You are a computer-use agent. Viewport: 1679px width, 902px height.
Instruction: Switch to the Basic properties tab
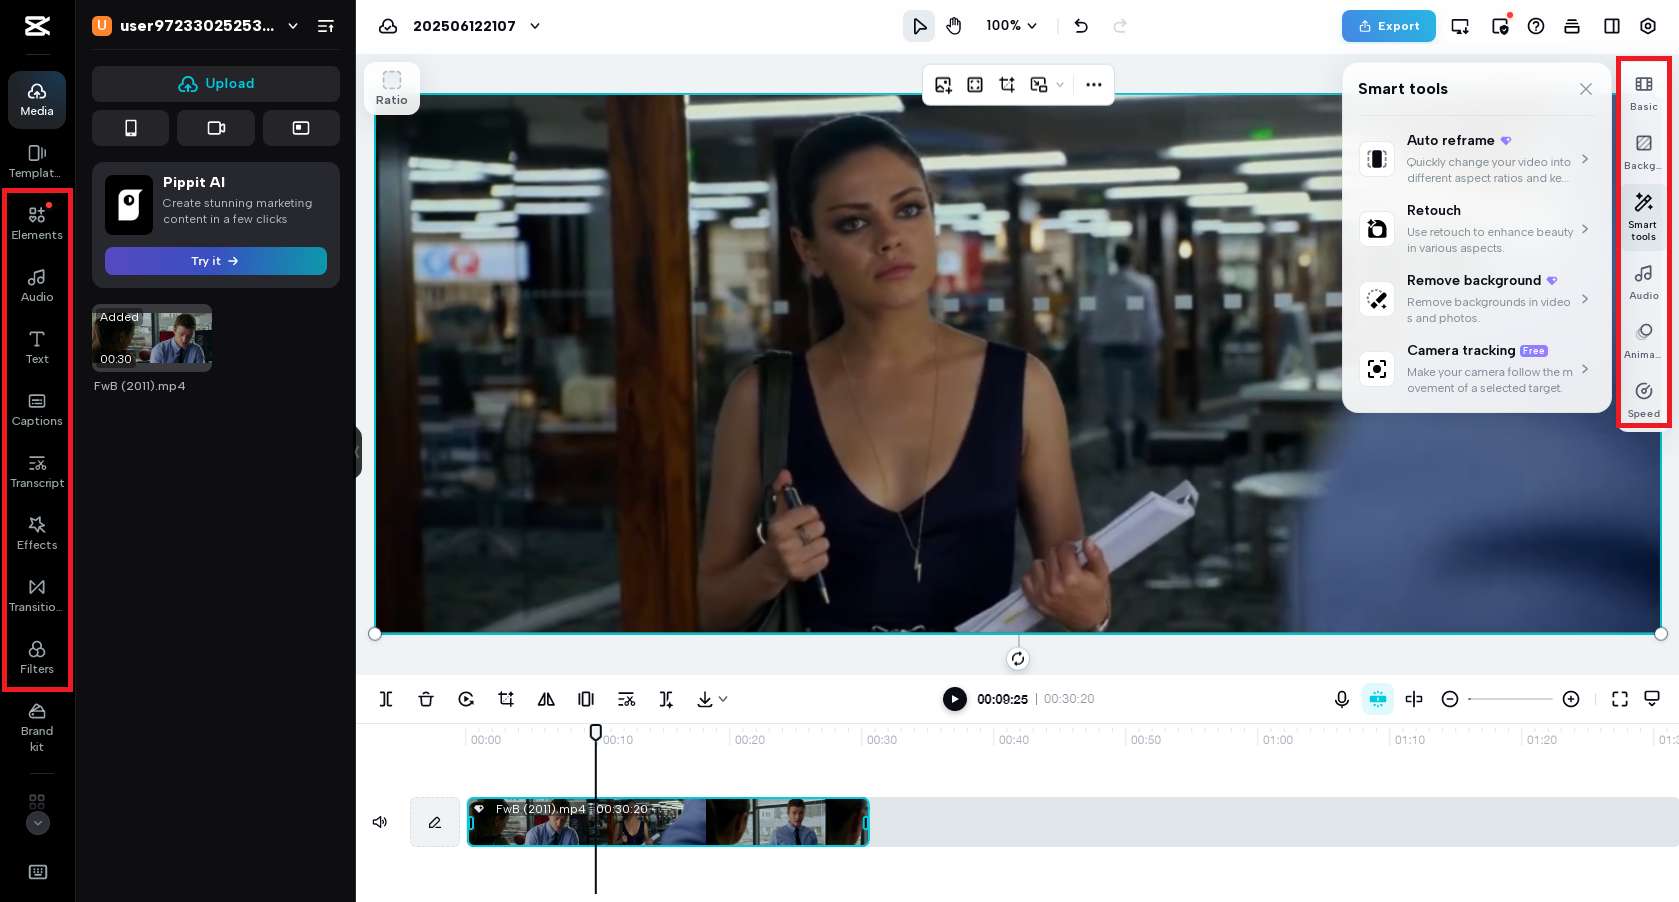(1644, 92)
